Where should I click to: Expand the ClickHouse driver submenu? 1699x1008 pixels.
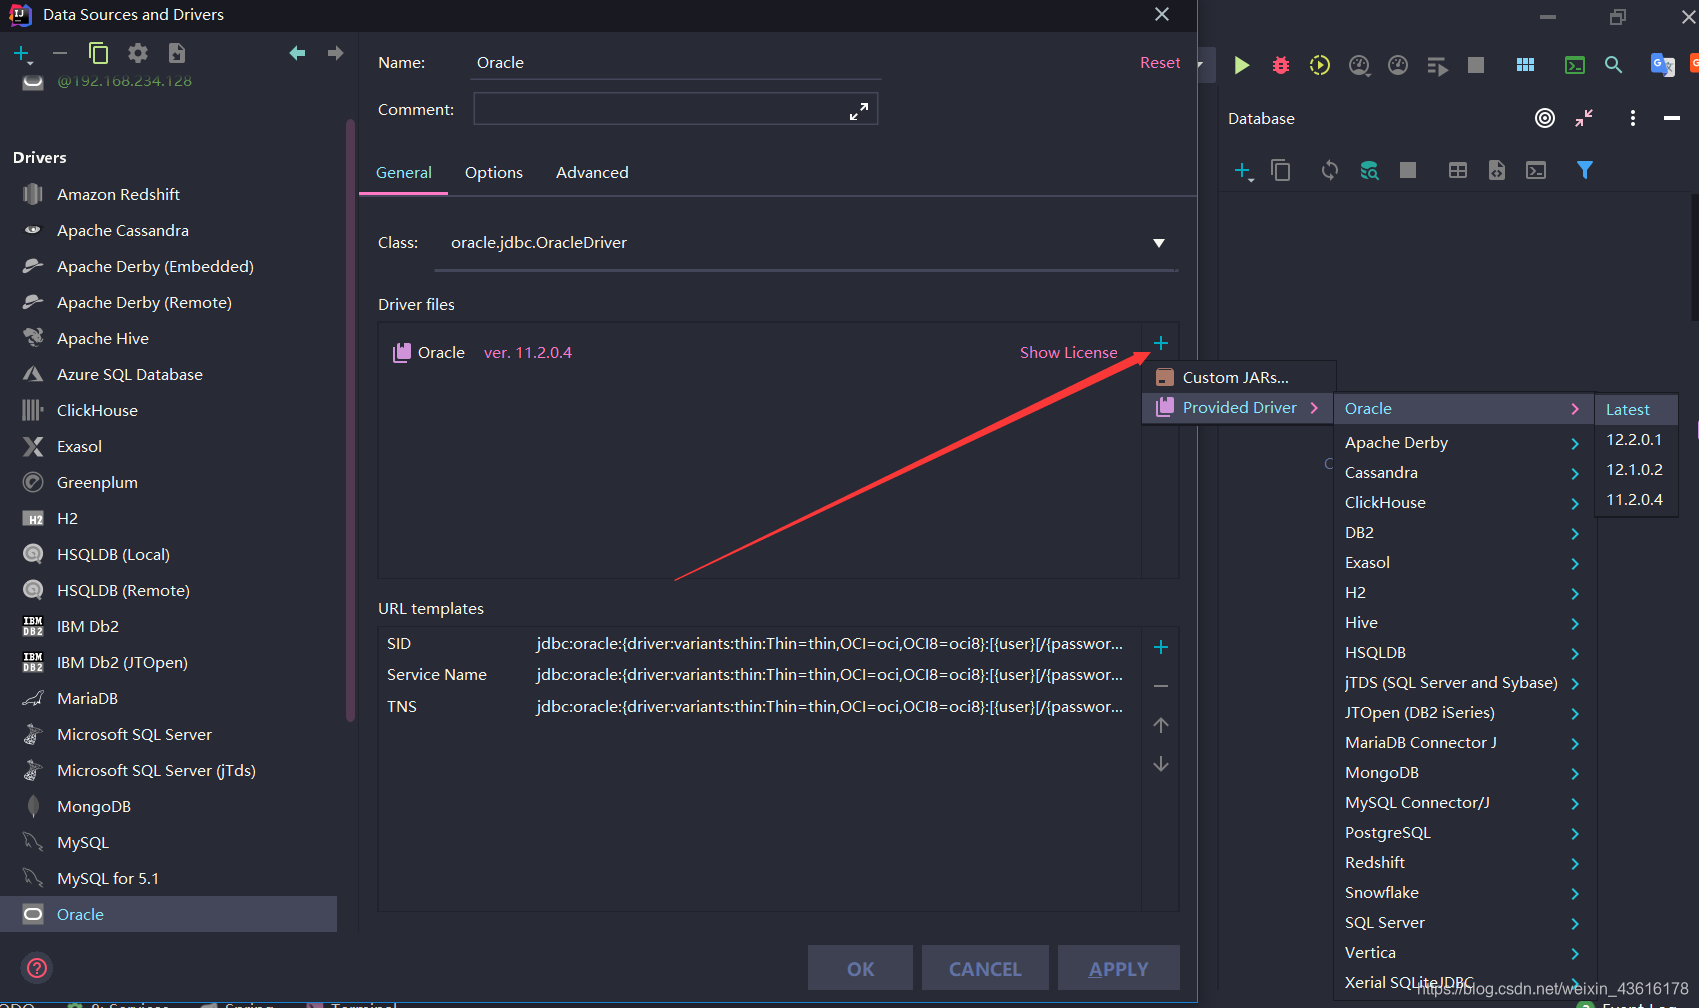coord(1464,503)
